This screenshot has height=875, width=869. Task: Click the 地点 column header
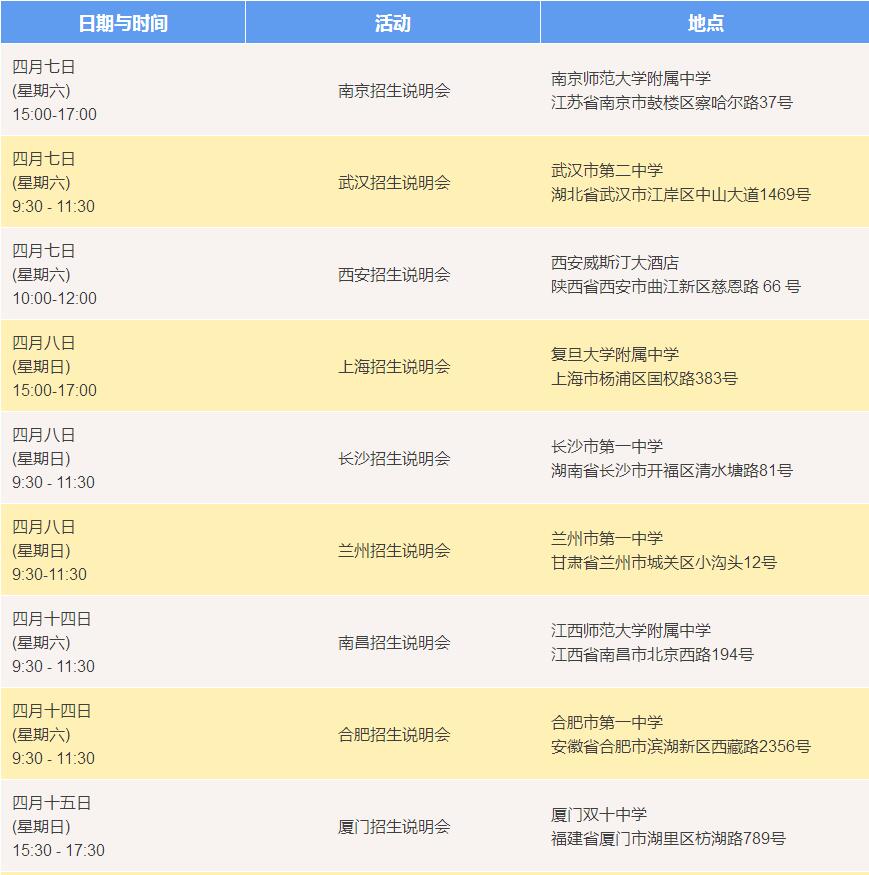(x=705, y=23)
